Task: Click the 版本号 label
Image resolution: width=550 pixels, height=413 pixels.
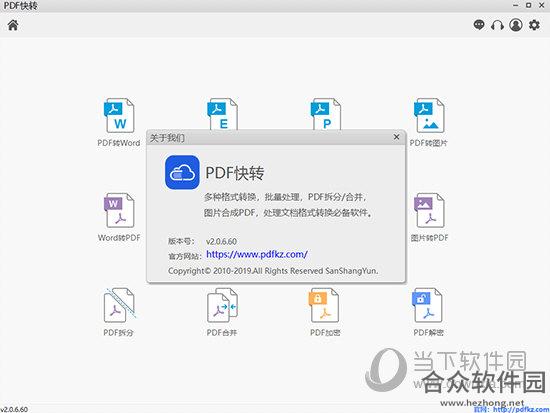Action: (181, 241)
